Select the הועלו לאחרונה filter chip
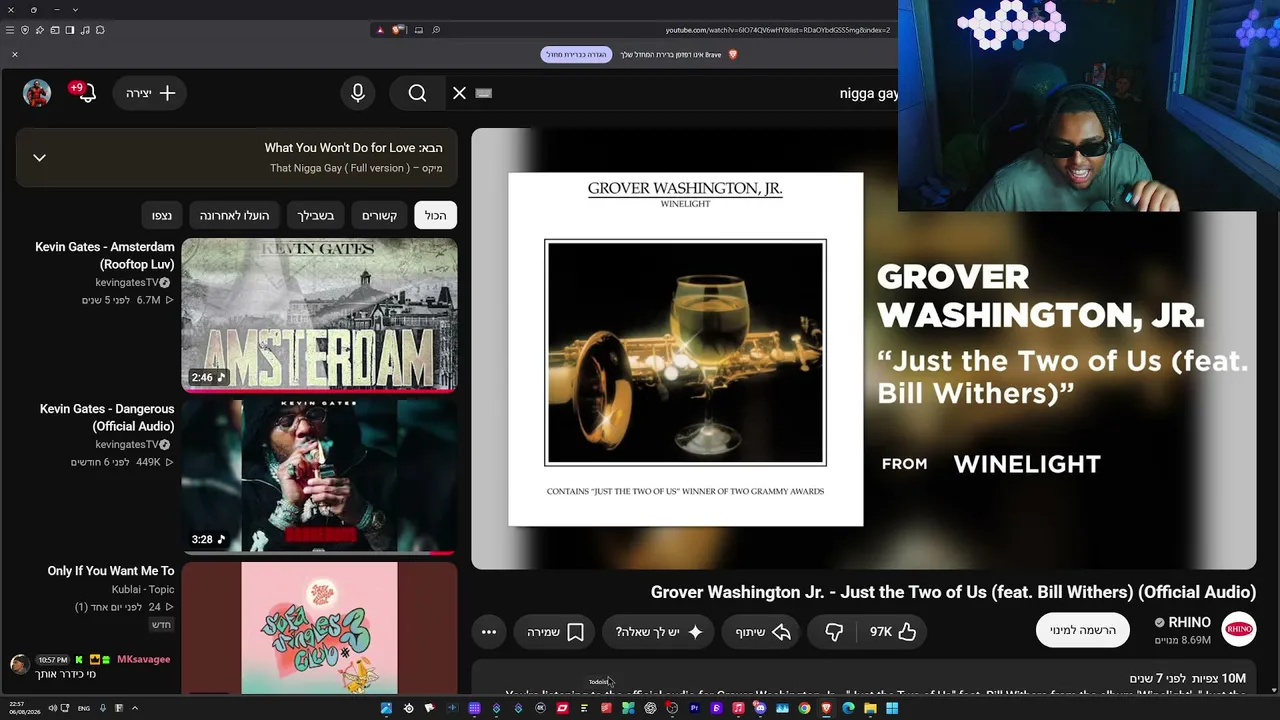 coord(234,215)
